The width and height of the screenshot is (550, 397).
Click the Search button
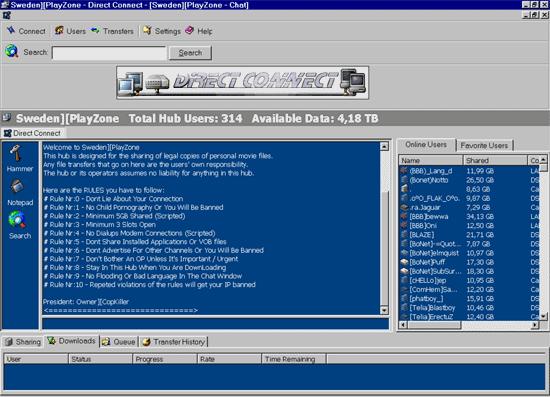coord(190,53)
